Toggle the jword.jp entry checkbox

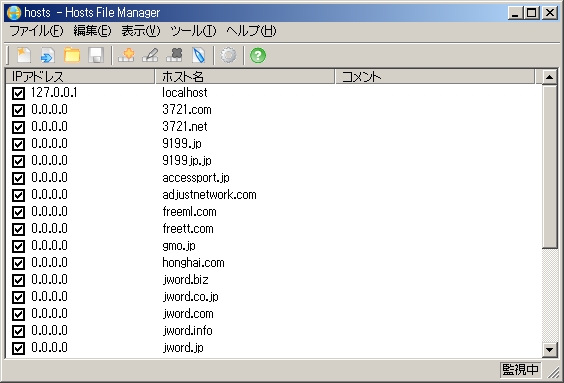[18, 348]
